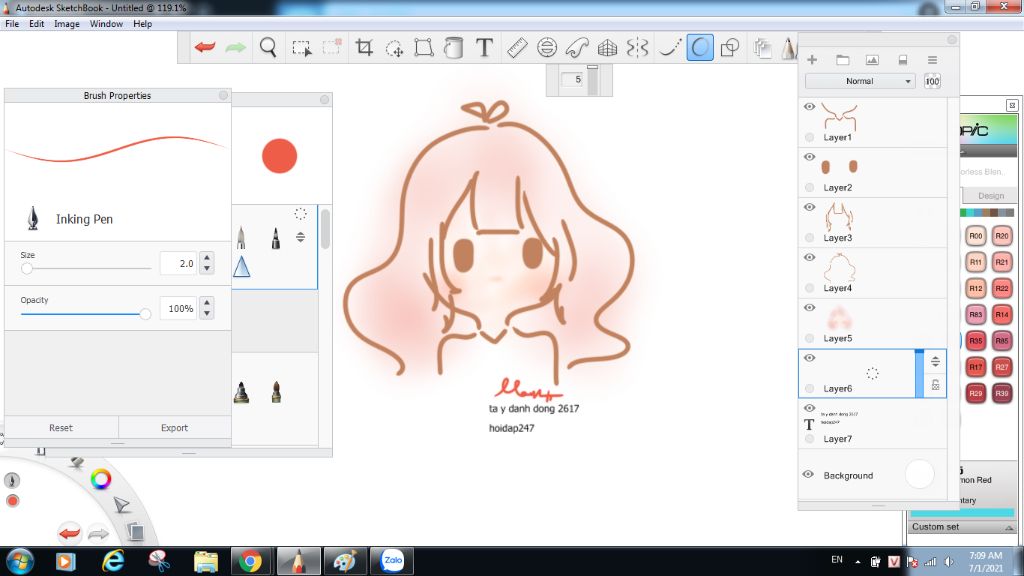The height and width of the screenshot is (576, 1024).
Task: Switch to the Design tab in Copic library
Action: (x=991, y=195)
